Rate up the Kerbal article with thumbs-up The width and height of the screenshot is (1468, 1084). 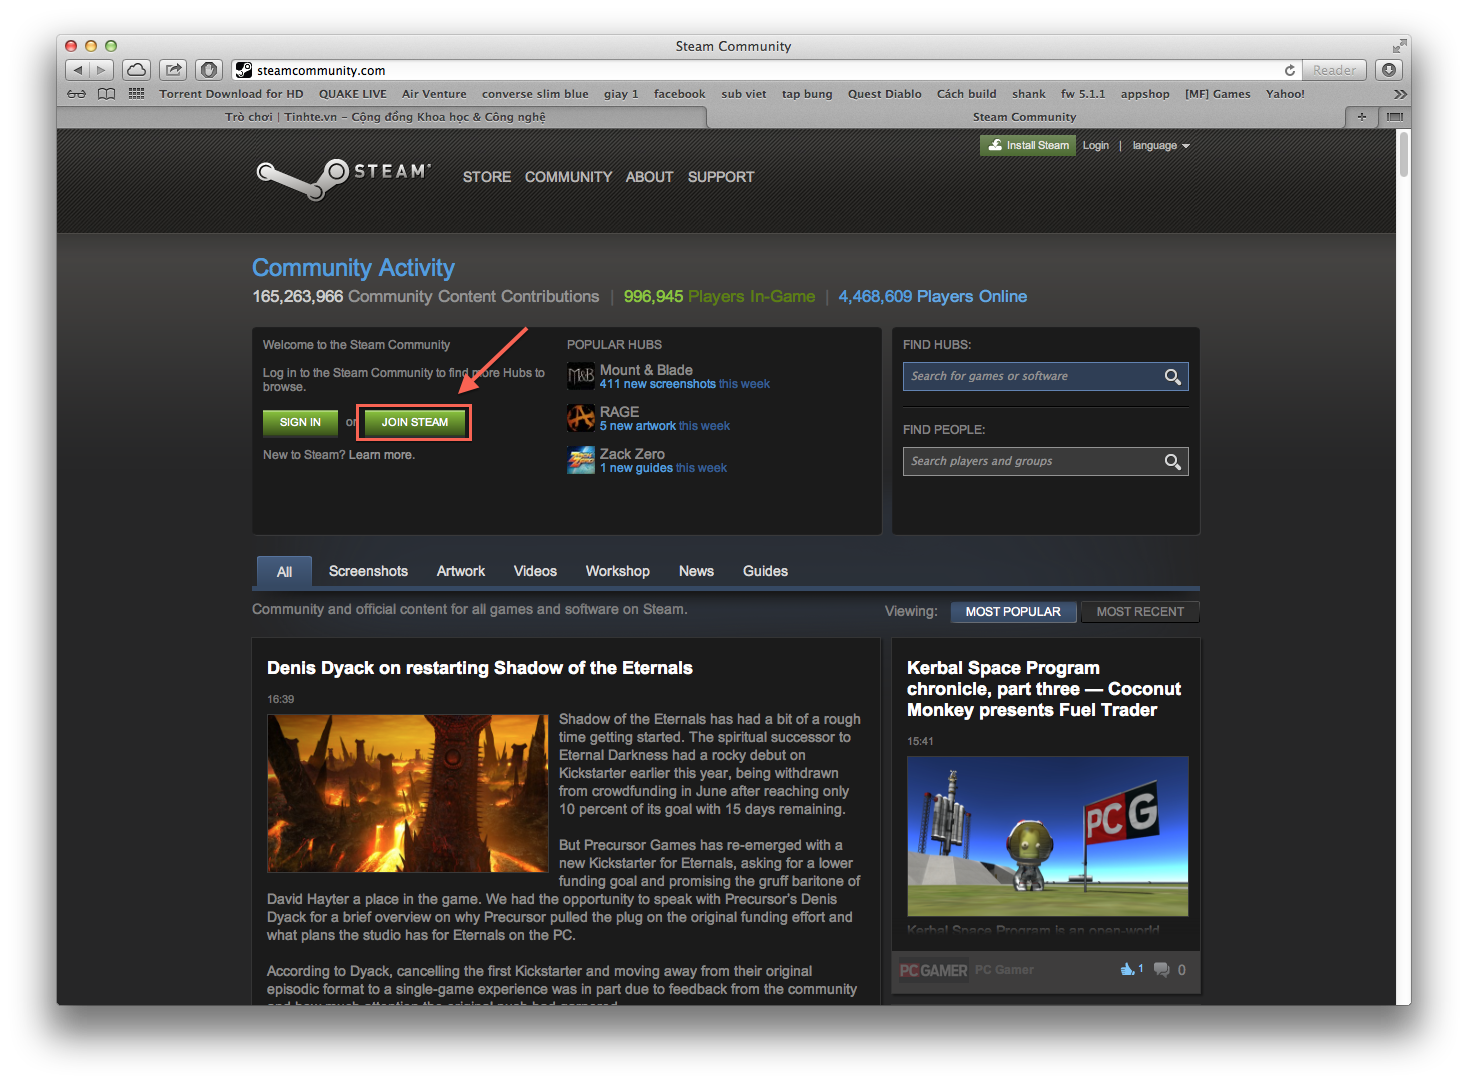(1128, 969)
